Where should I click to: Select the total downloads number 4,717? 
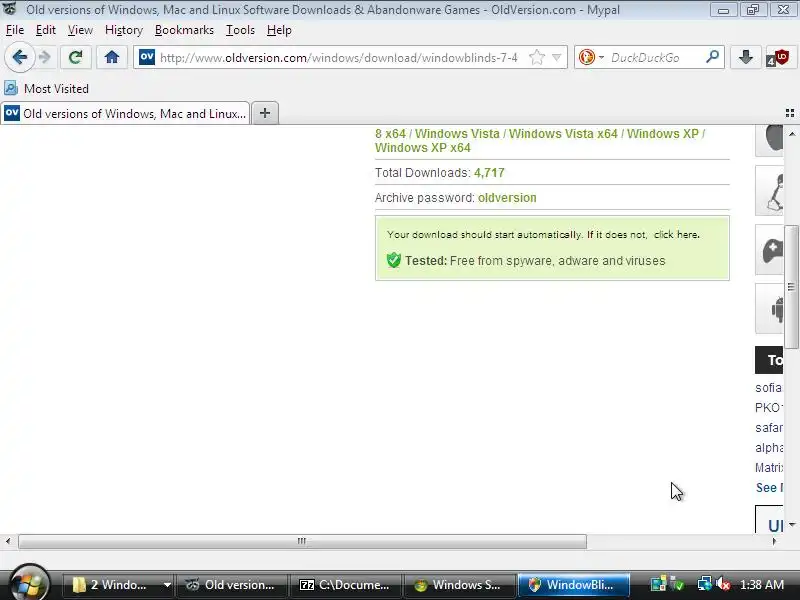[x=489, y=173]
